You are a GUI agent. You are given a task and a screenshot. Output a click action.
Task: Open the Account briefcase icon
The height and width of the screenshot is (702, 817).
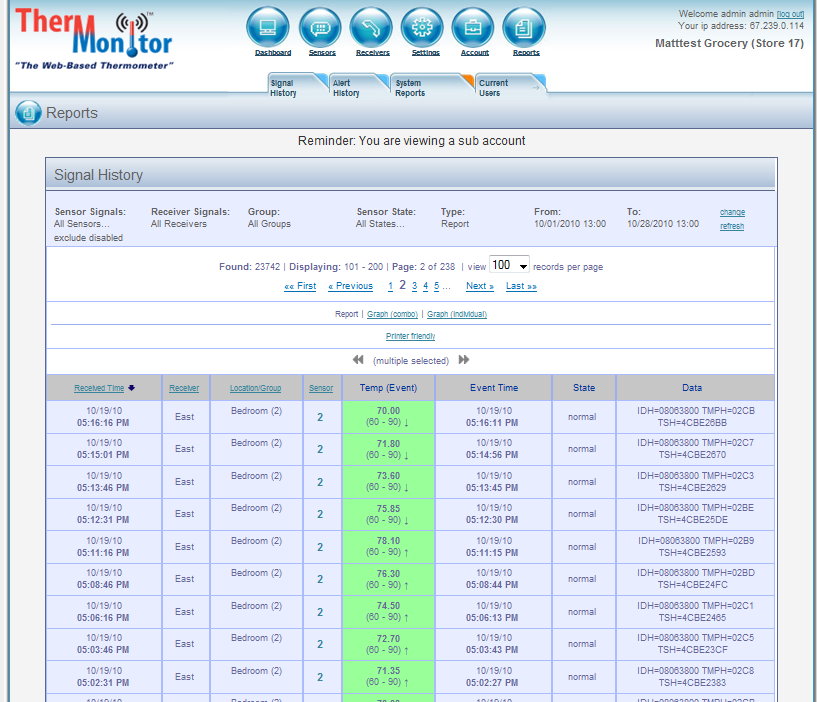473,28
